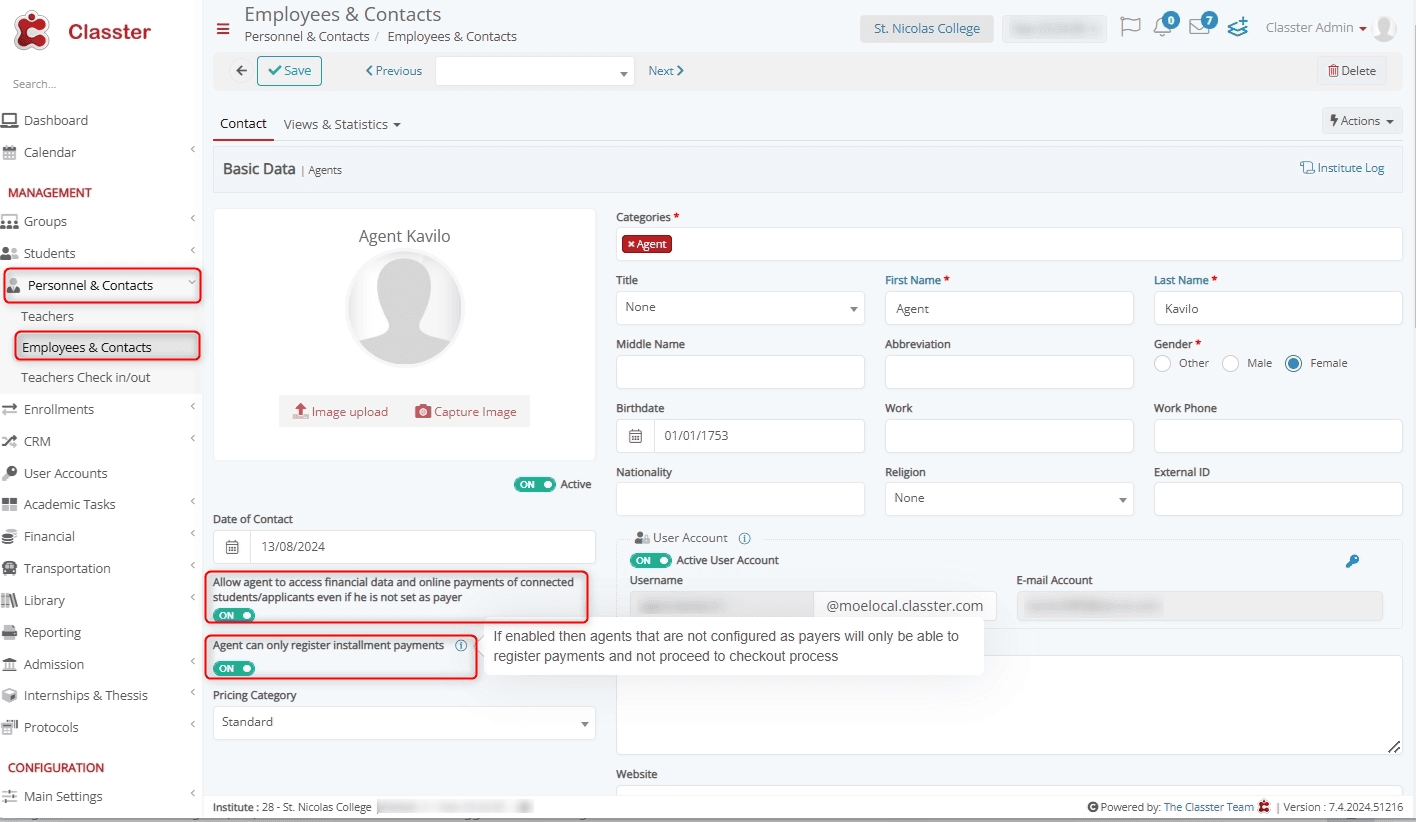Select Other gender radio button
This screenshot has height=822, width=1416.
coord(1163,364)
